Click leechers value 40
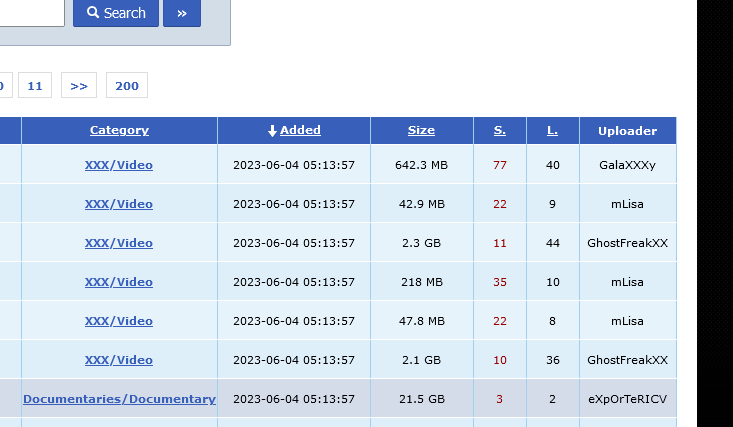 click(x=553, y=165)
